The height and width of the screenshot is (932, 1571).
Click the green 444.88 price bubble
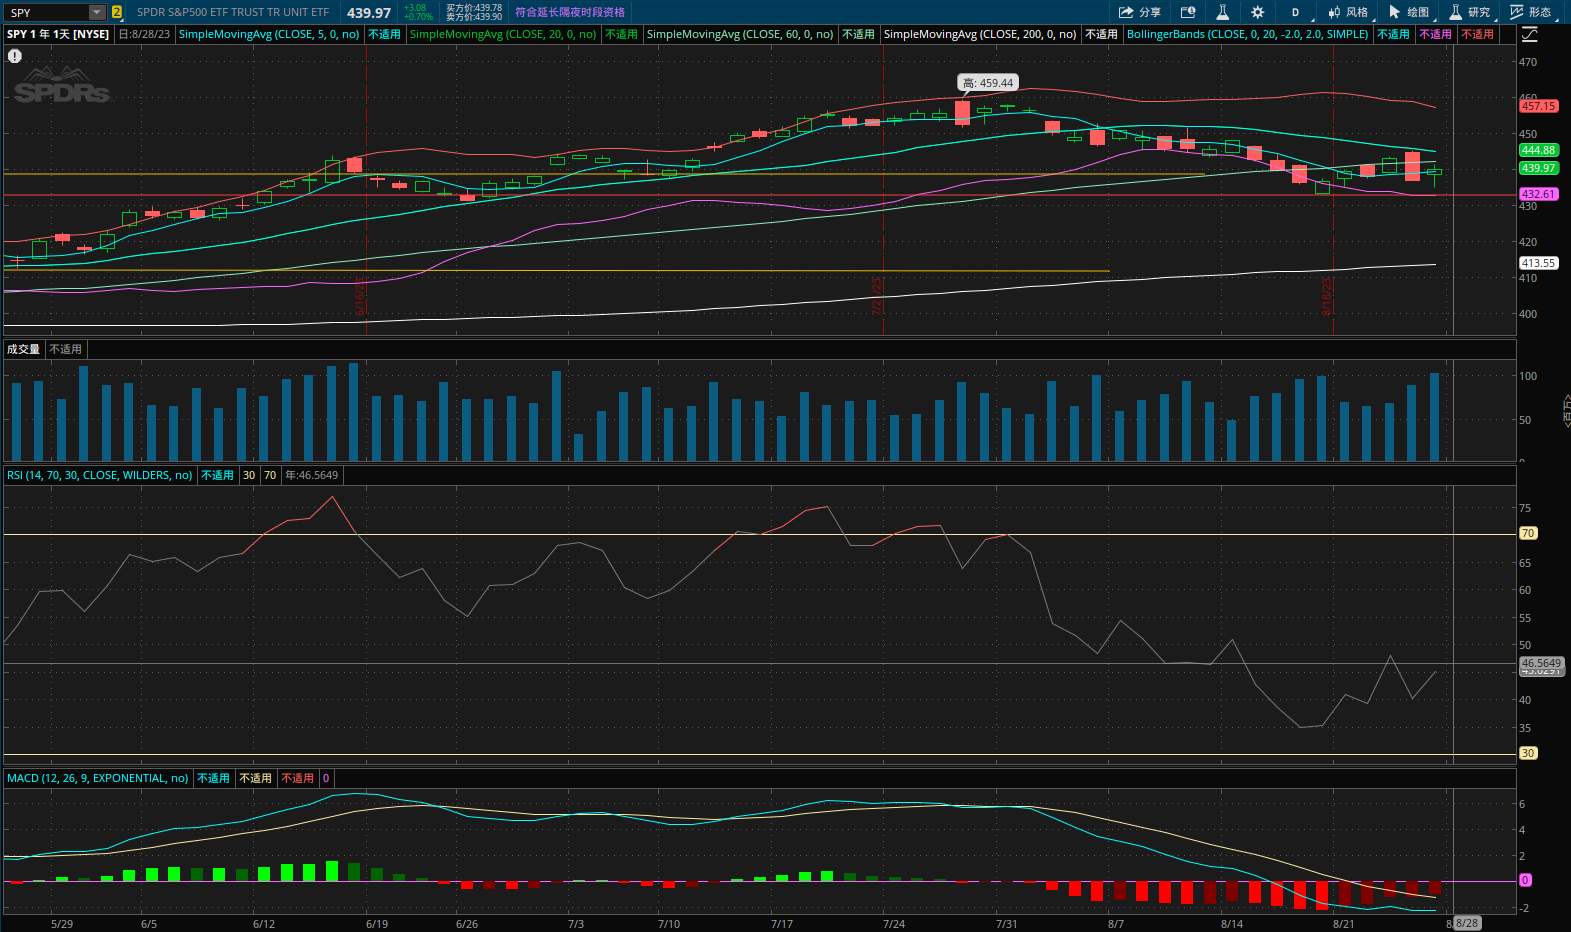click(1538, 150)
